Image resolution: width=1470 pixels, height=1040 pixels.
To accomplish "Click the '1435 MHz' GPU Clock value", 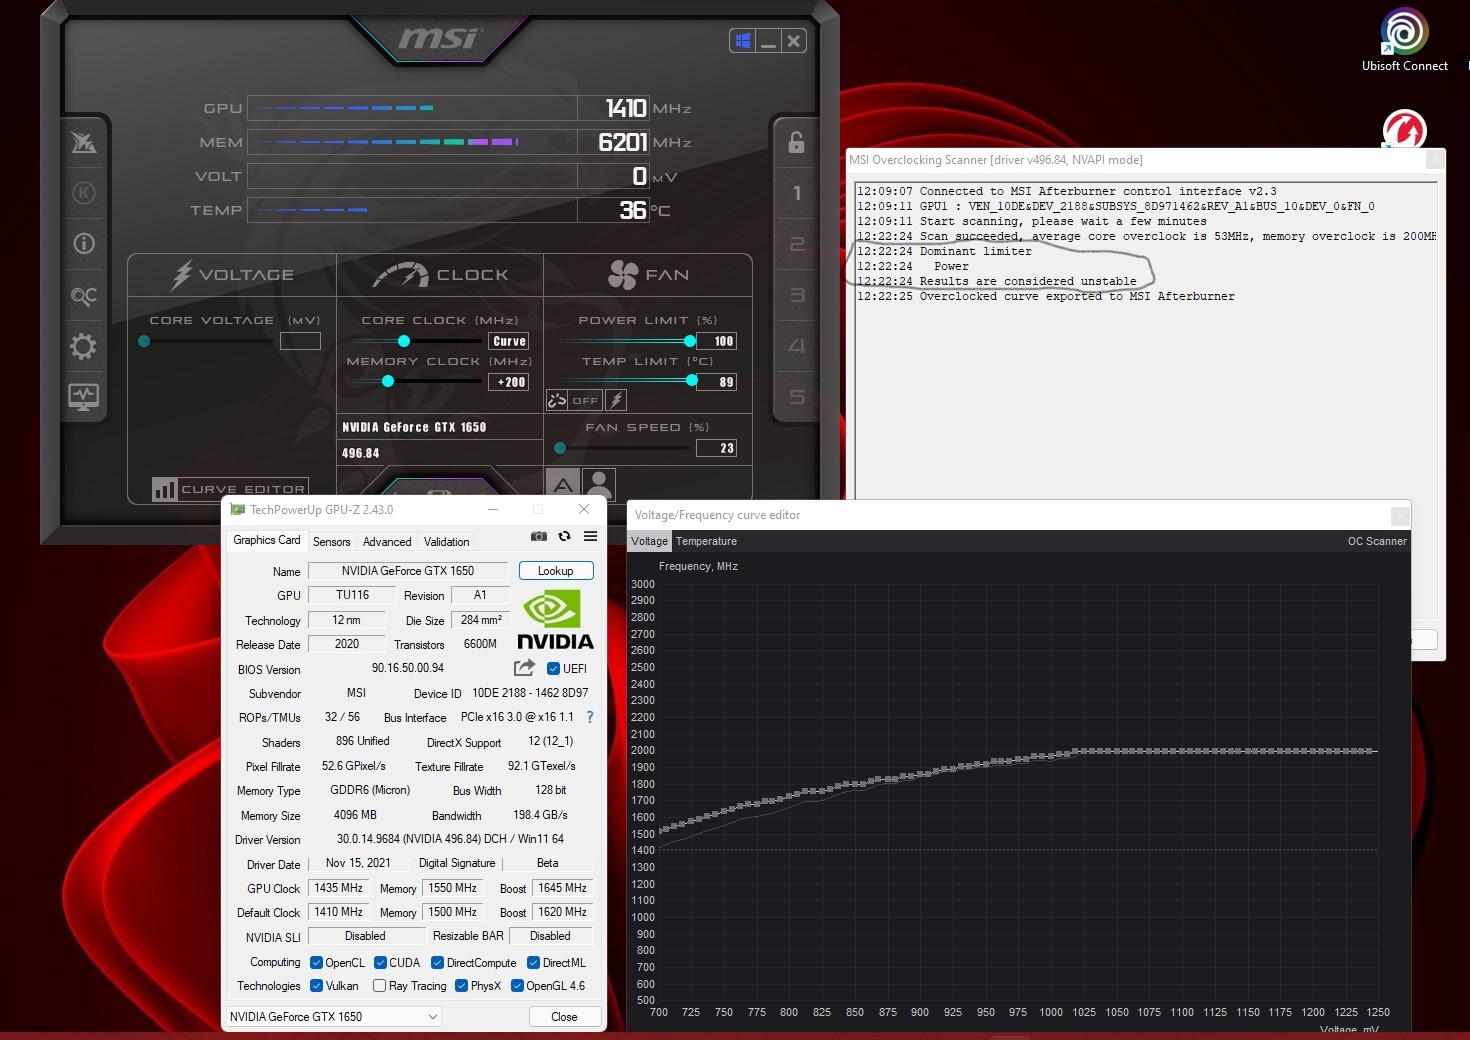I will click(339, 888).
